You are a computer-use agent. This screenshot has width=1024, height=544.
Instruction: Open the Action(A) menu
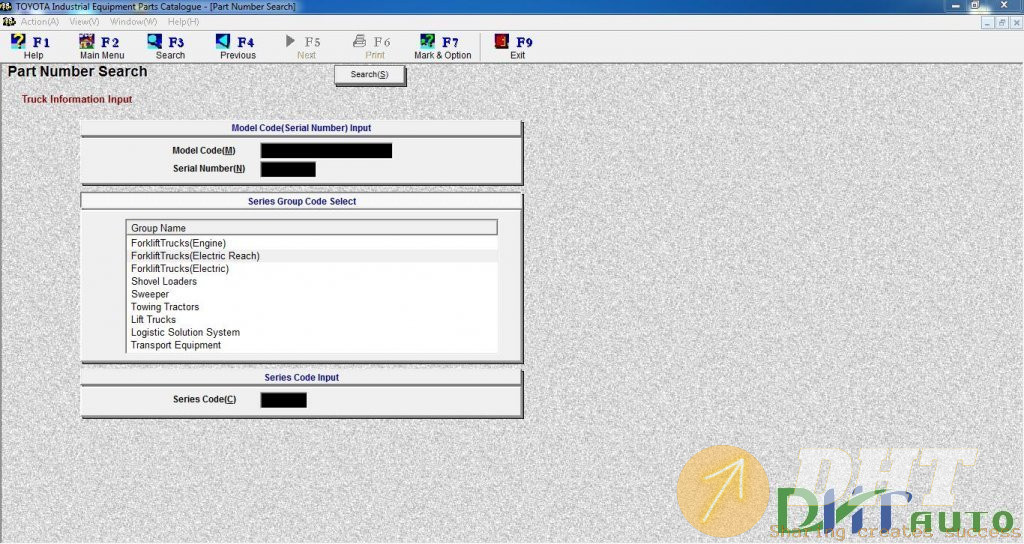click(39, 22)
